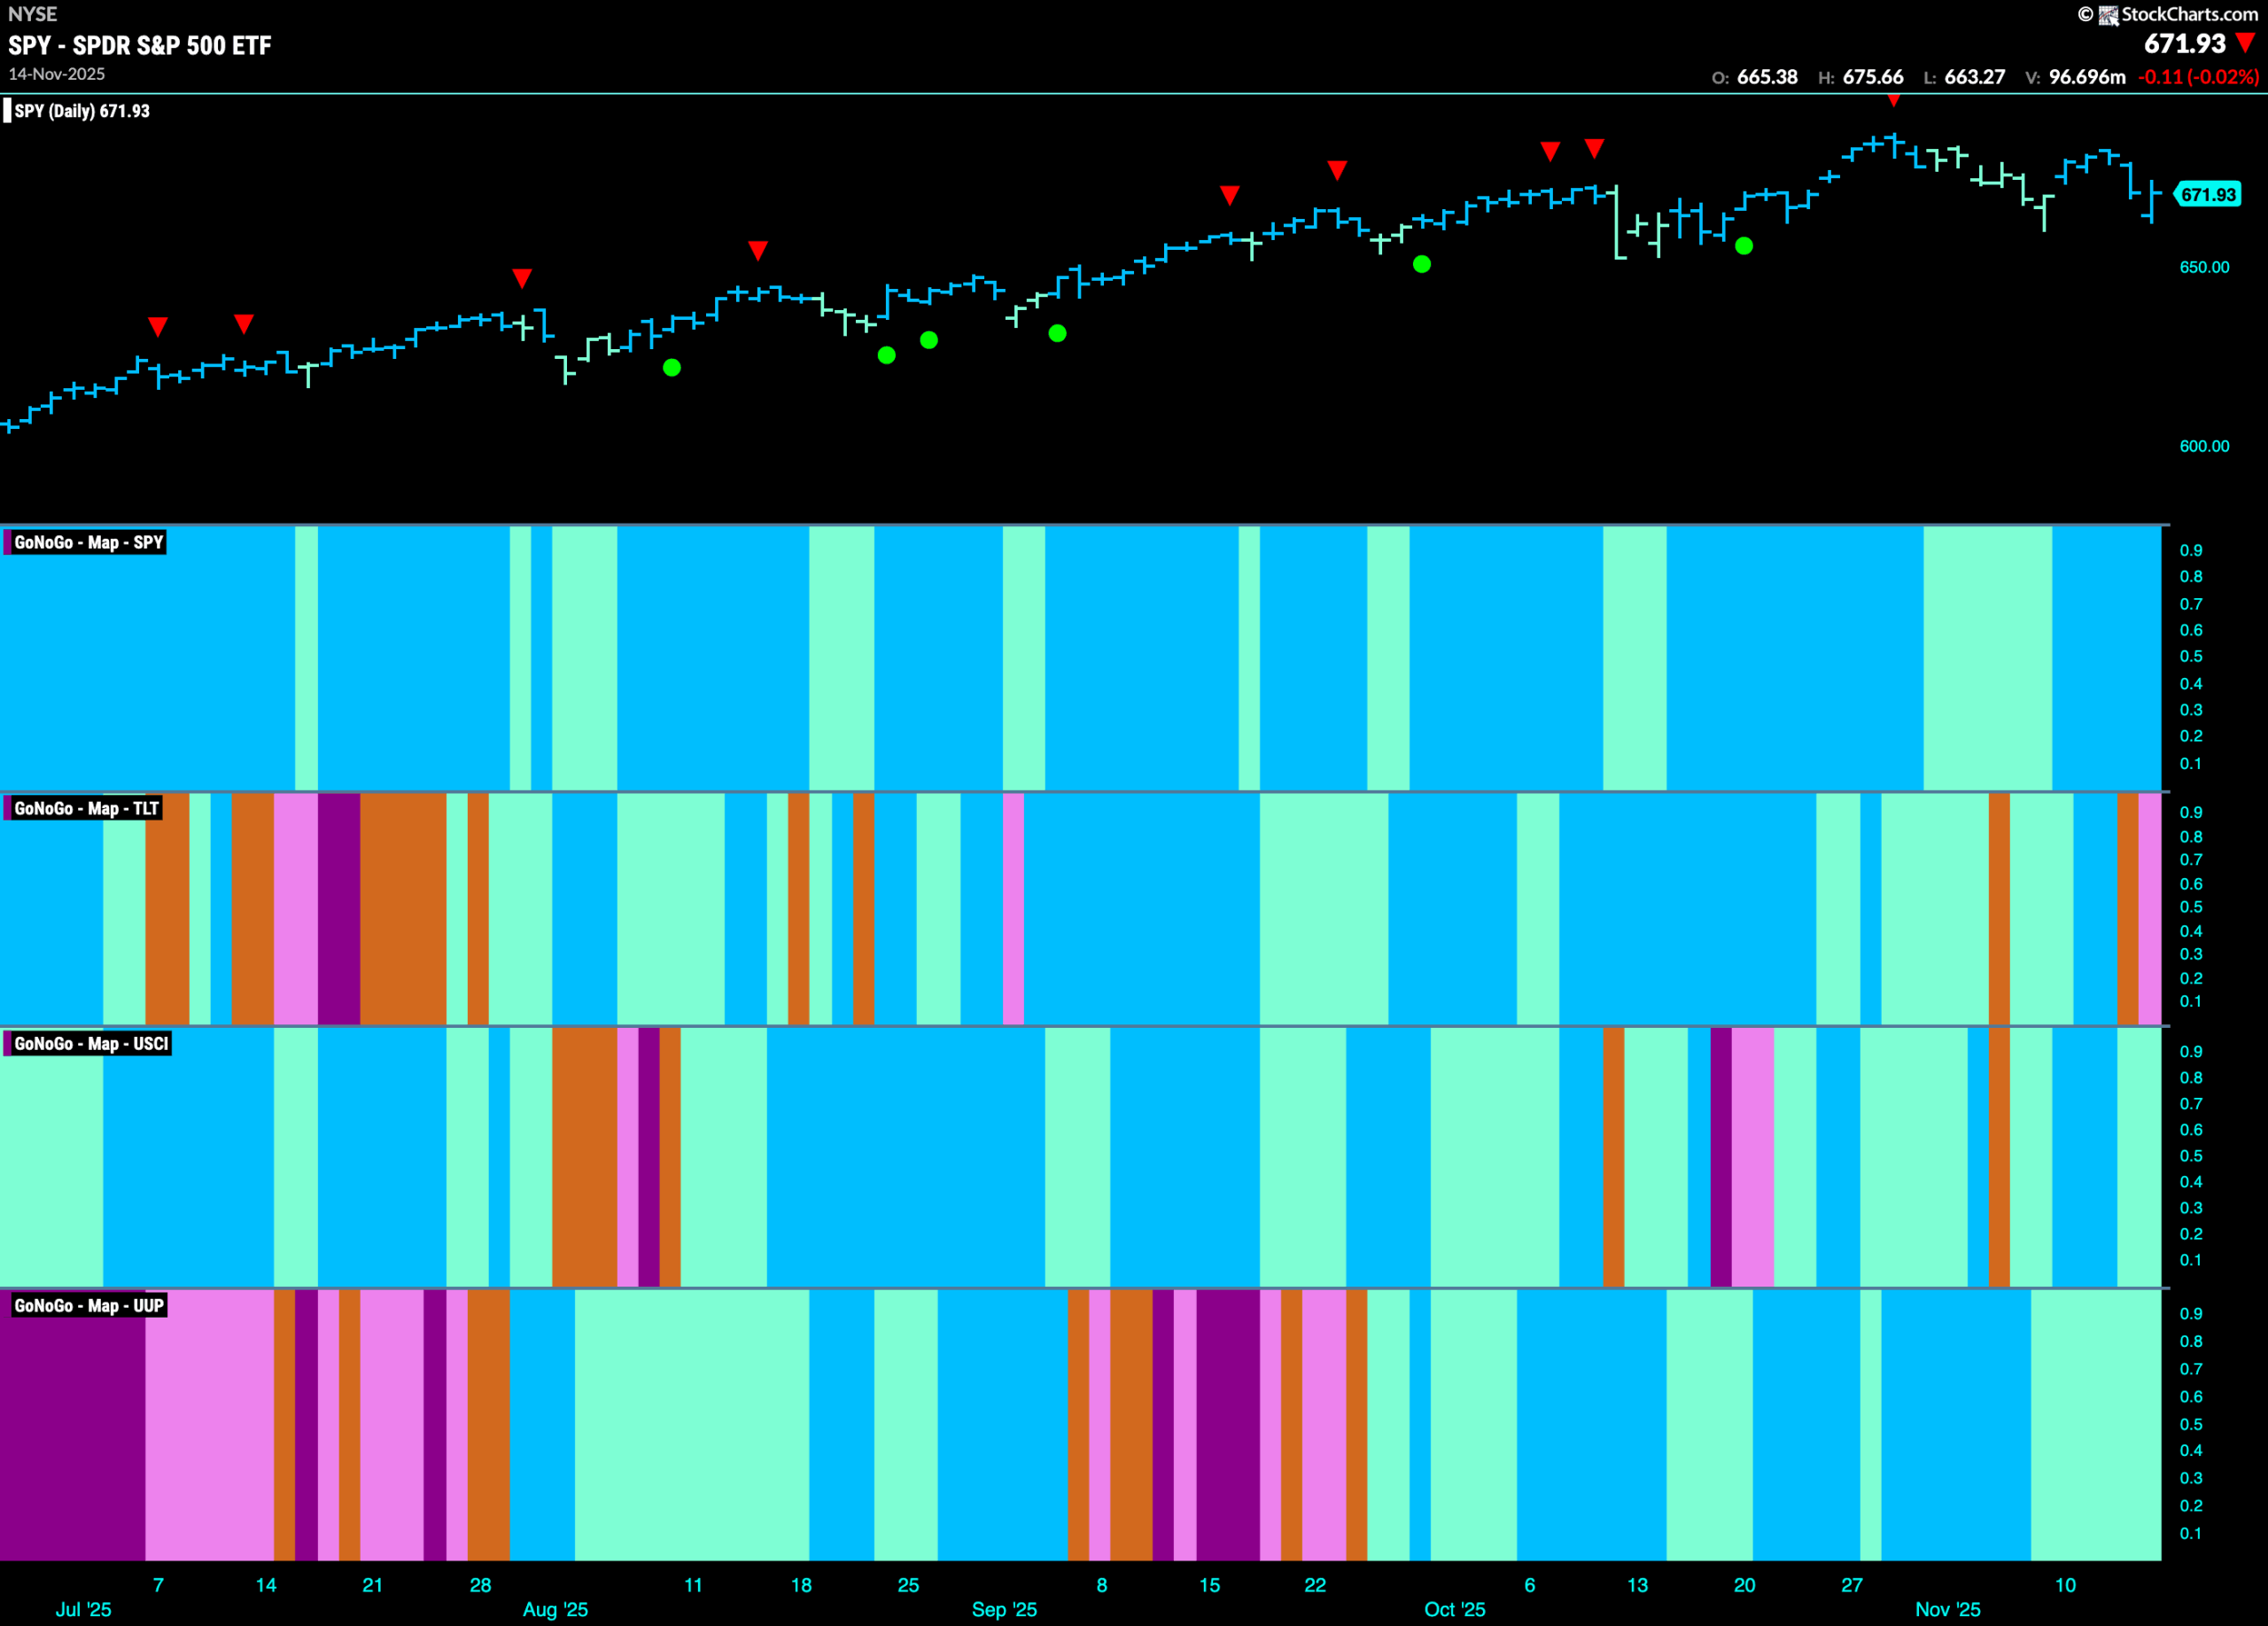Screen dimensions: 2268x1626
Task: Click the red triangle marker in mid-August
Action: coord(758,250)
